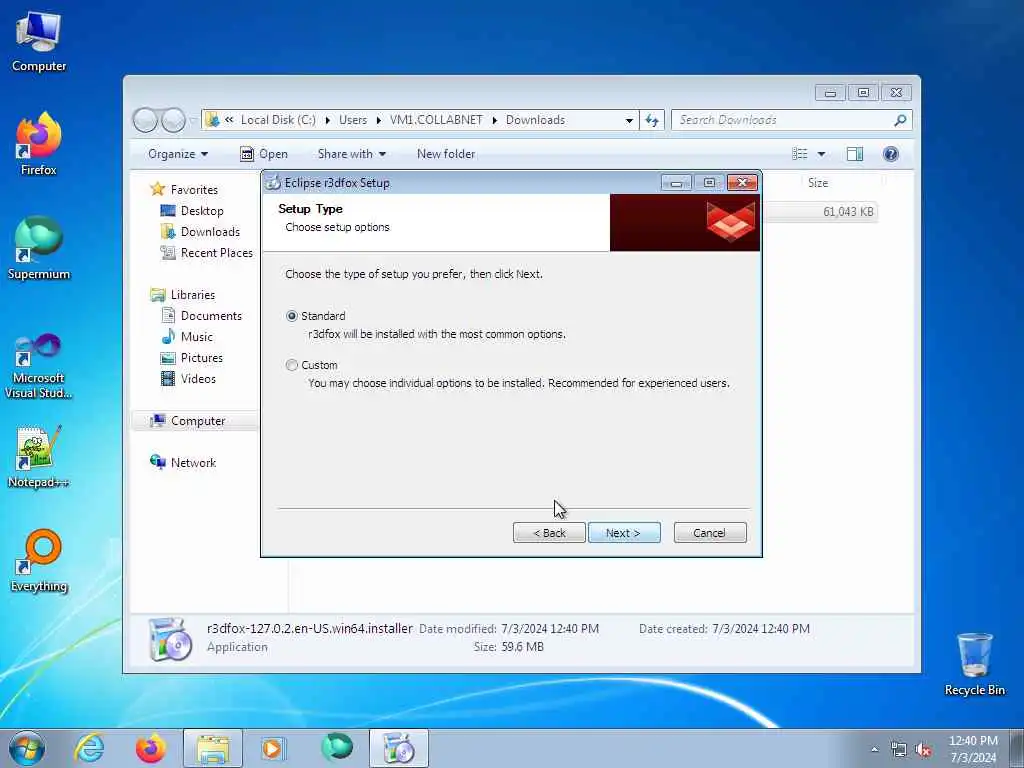This screenshot has width=1024, height=768.
Task: Click the Explorer back arrow button
Action: (x=145, y=120)
